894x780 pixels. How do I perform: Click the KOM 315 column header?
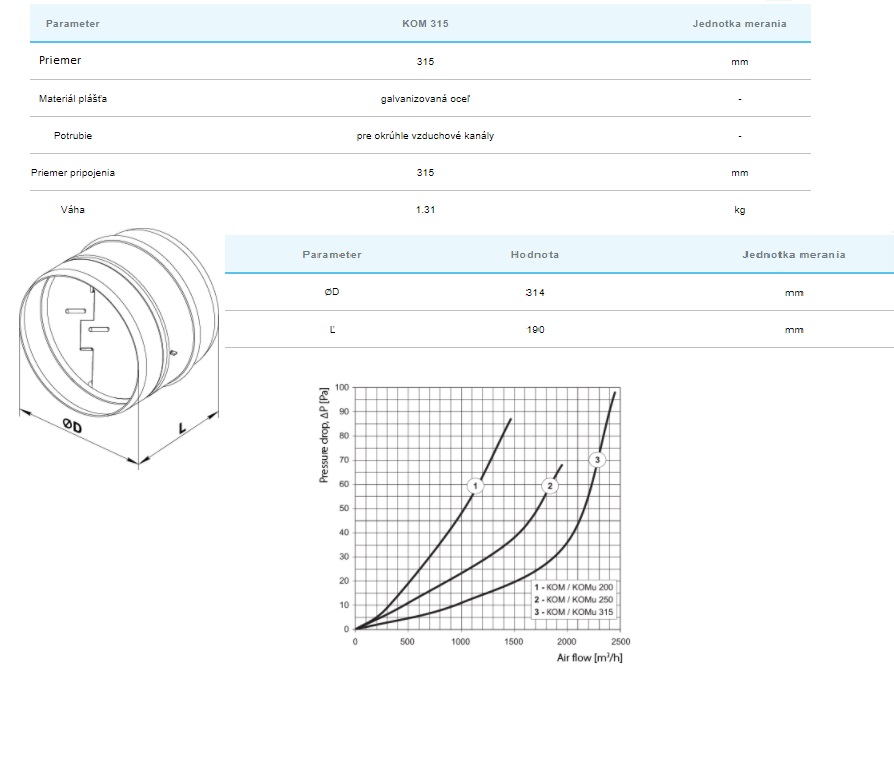(x=425, y=23)
